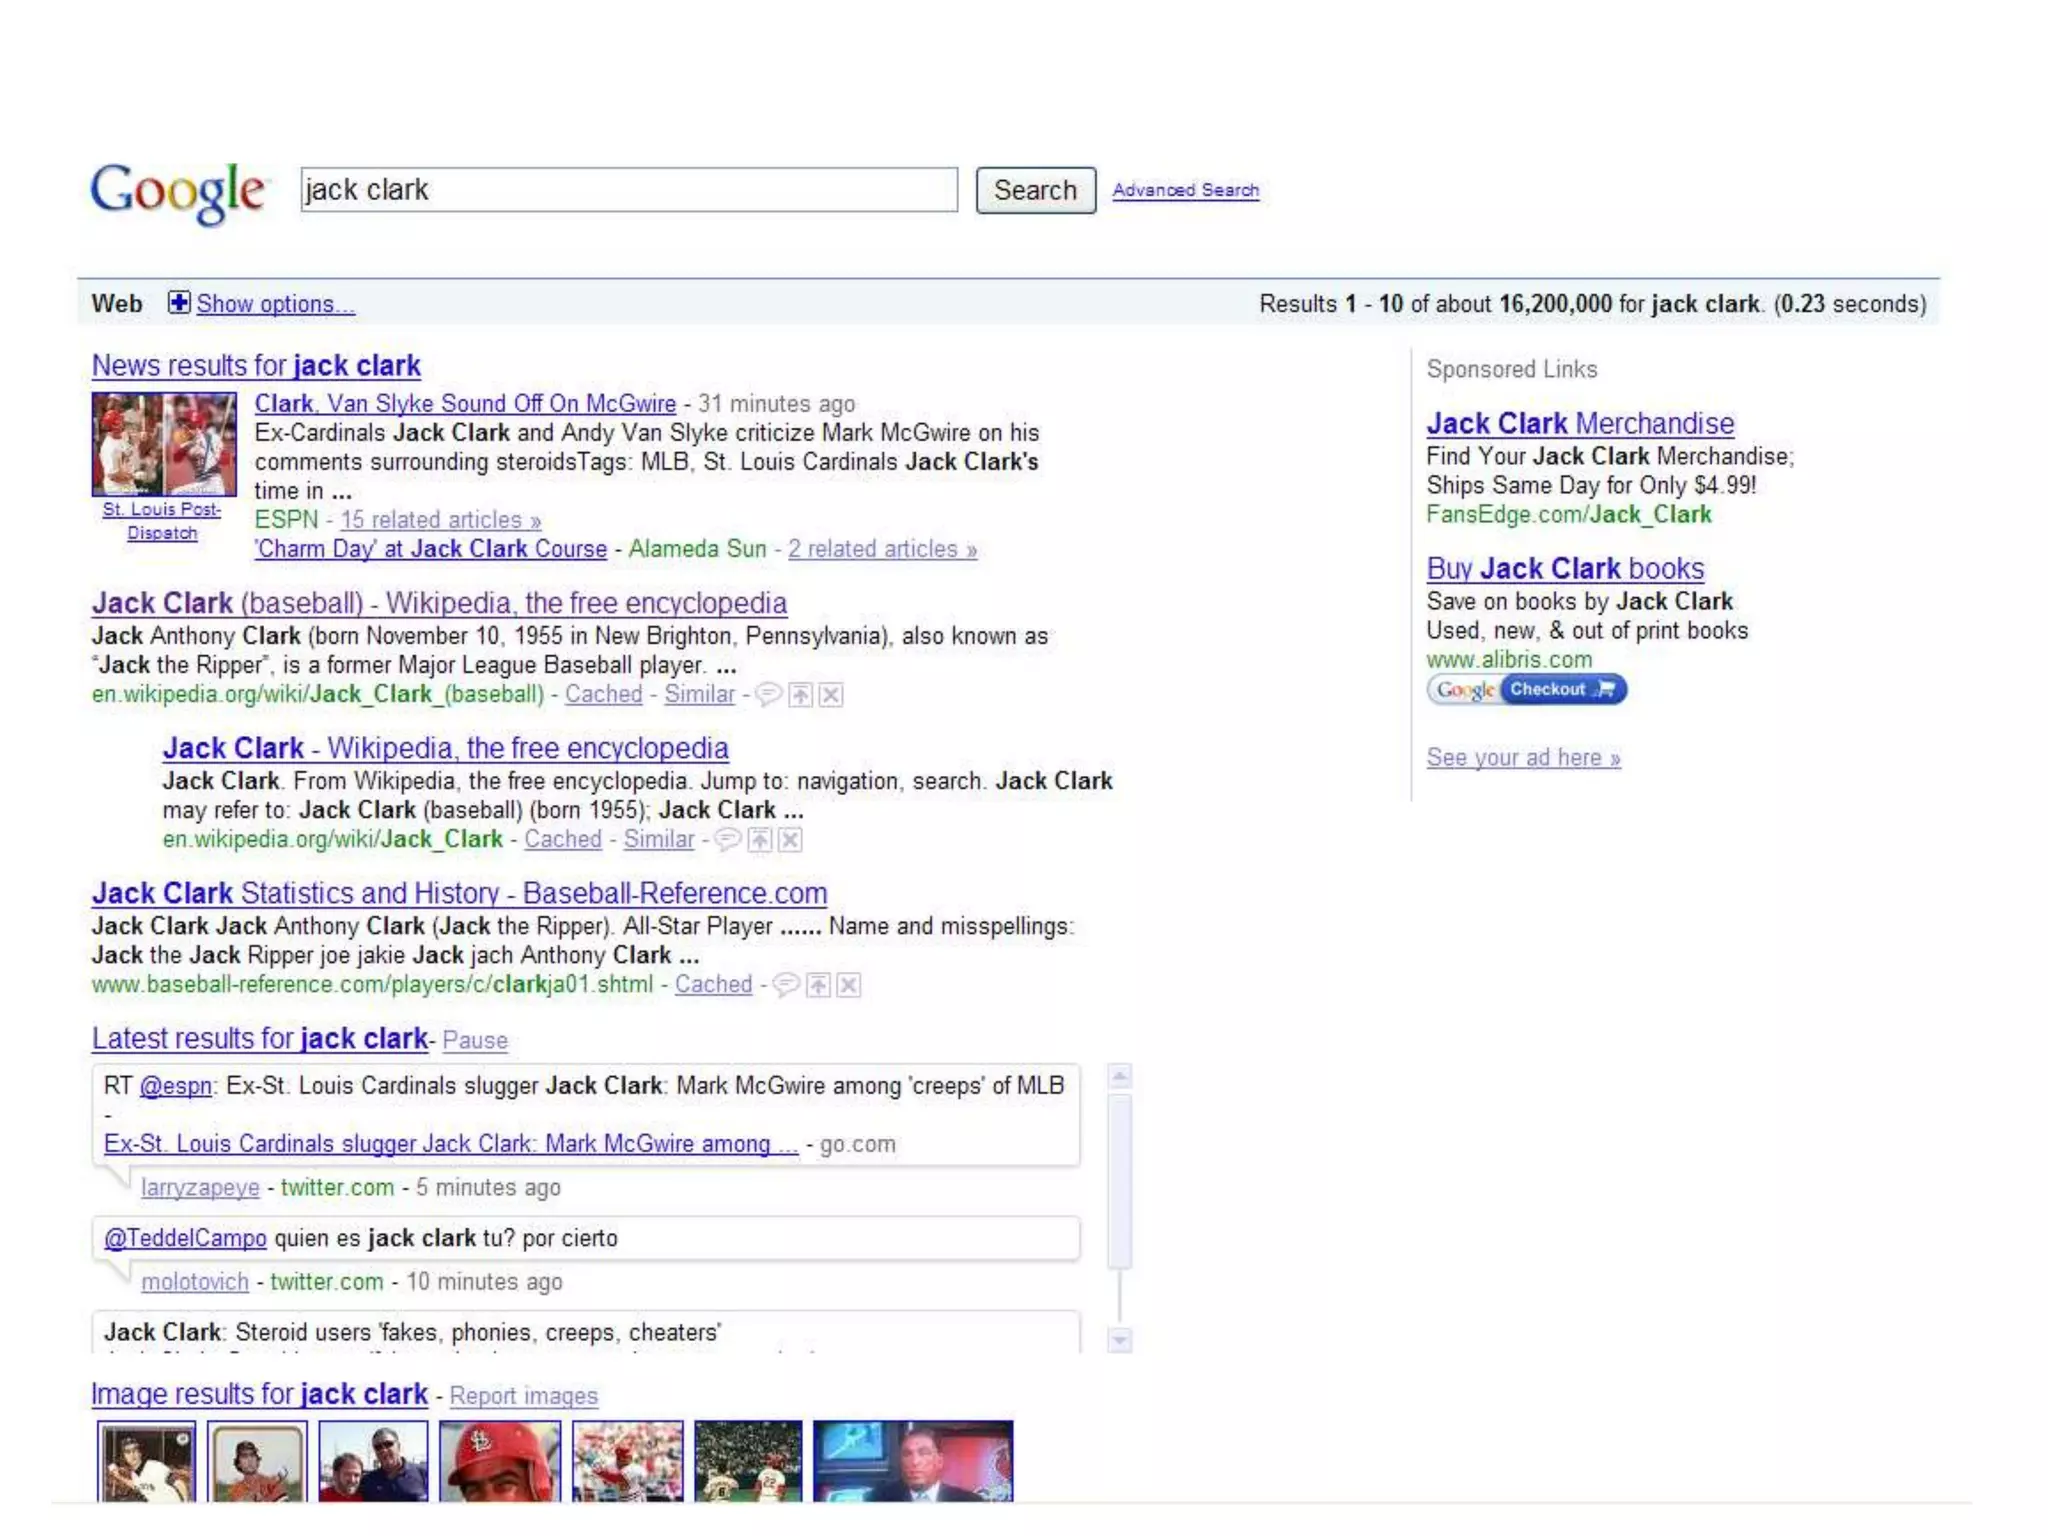Open Similar link for Jack Clark (baseball)
This screenshot has width=2048, height=1536.
[x=699, y=694]
